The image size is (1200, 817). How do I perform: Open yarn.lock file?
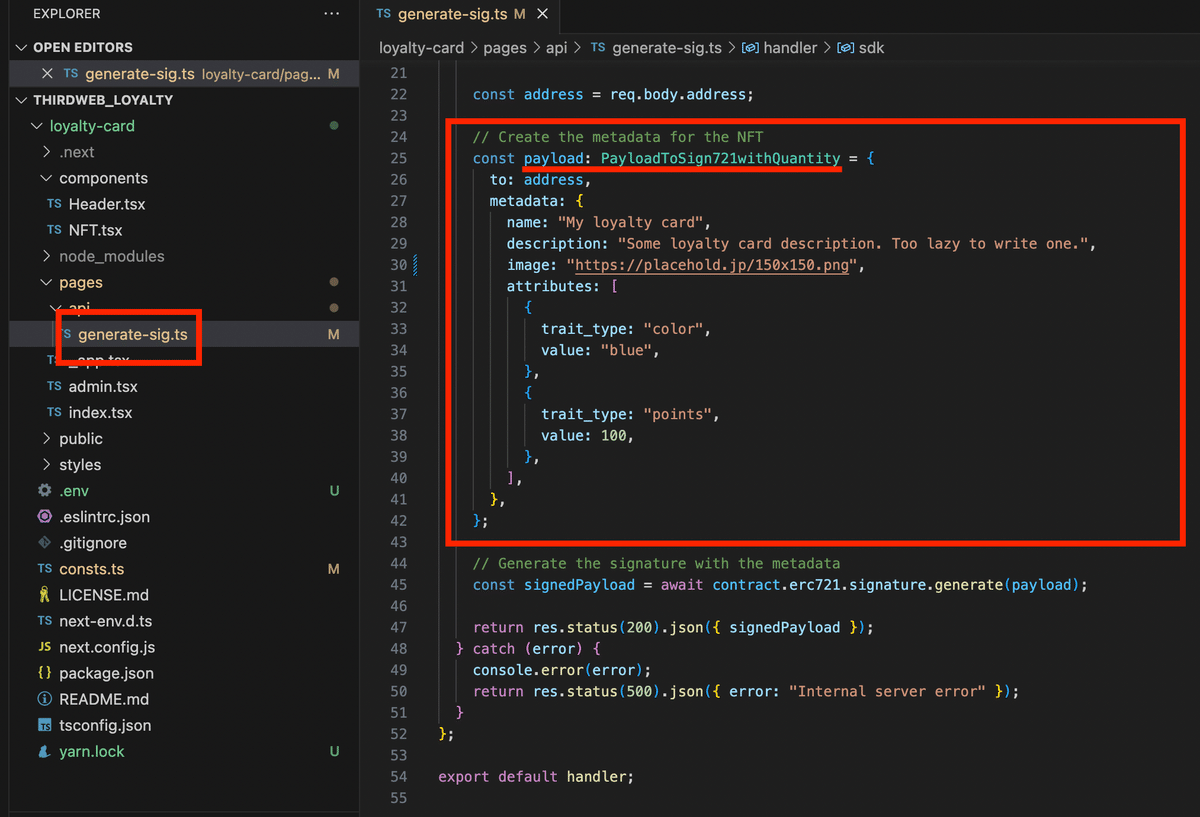pyautogui.click(x=92, y=750)
